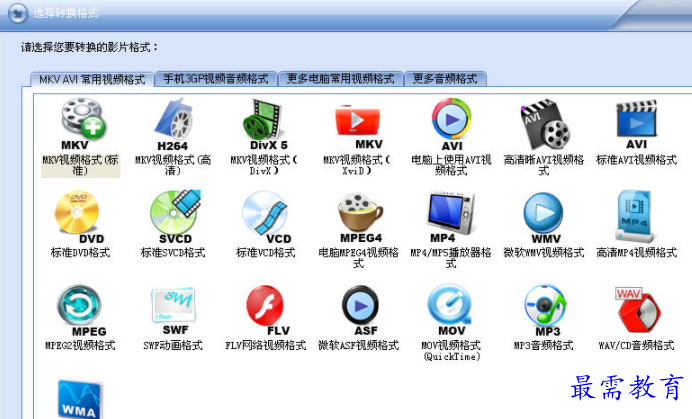Choose the SWF animation format icon

pyautogui.click(x=173, y=311)
